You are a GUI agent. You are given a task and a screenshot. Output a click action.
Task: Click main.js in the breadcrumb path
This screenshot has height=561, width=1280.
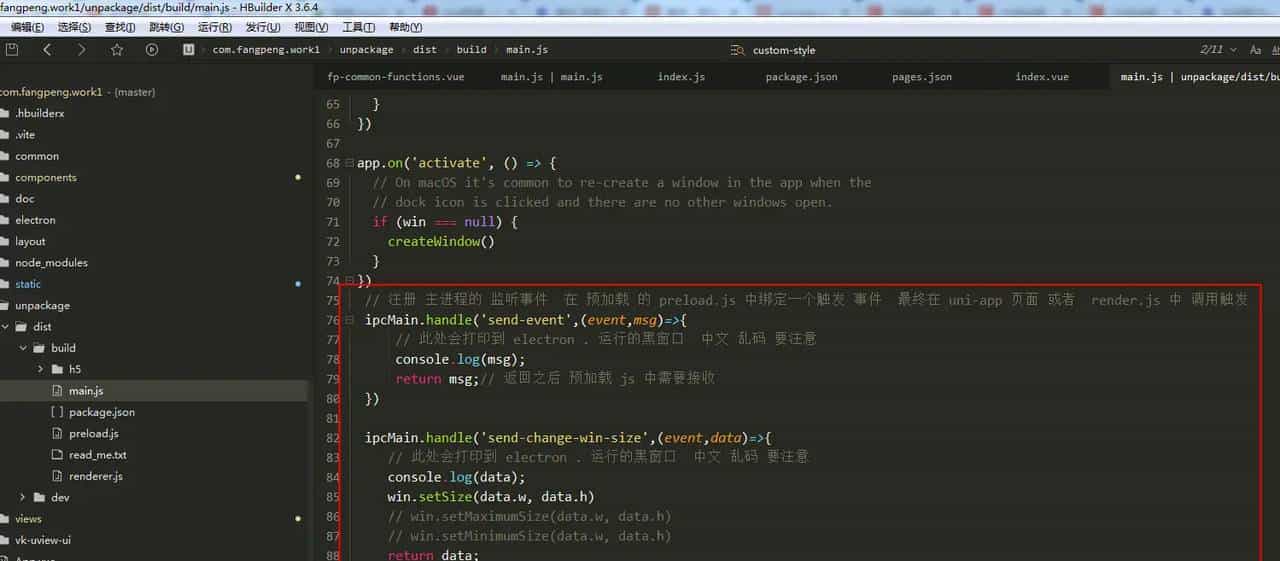(x=527, y=49)
